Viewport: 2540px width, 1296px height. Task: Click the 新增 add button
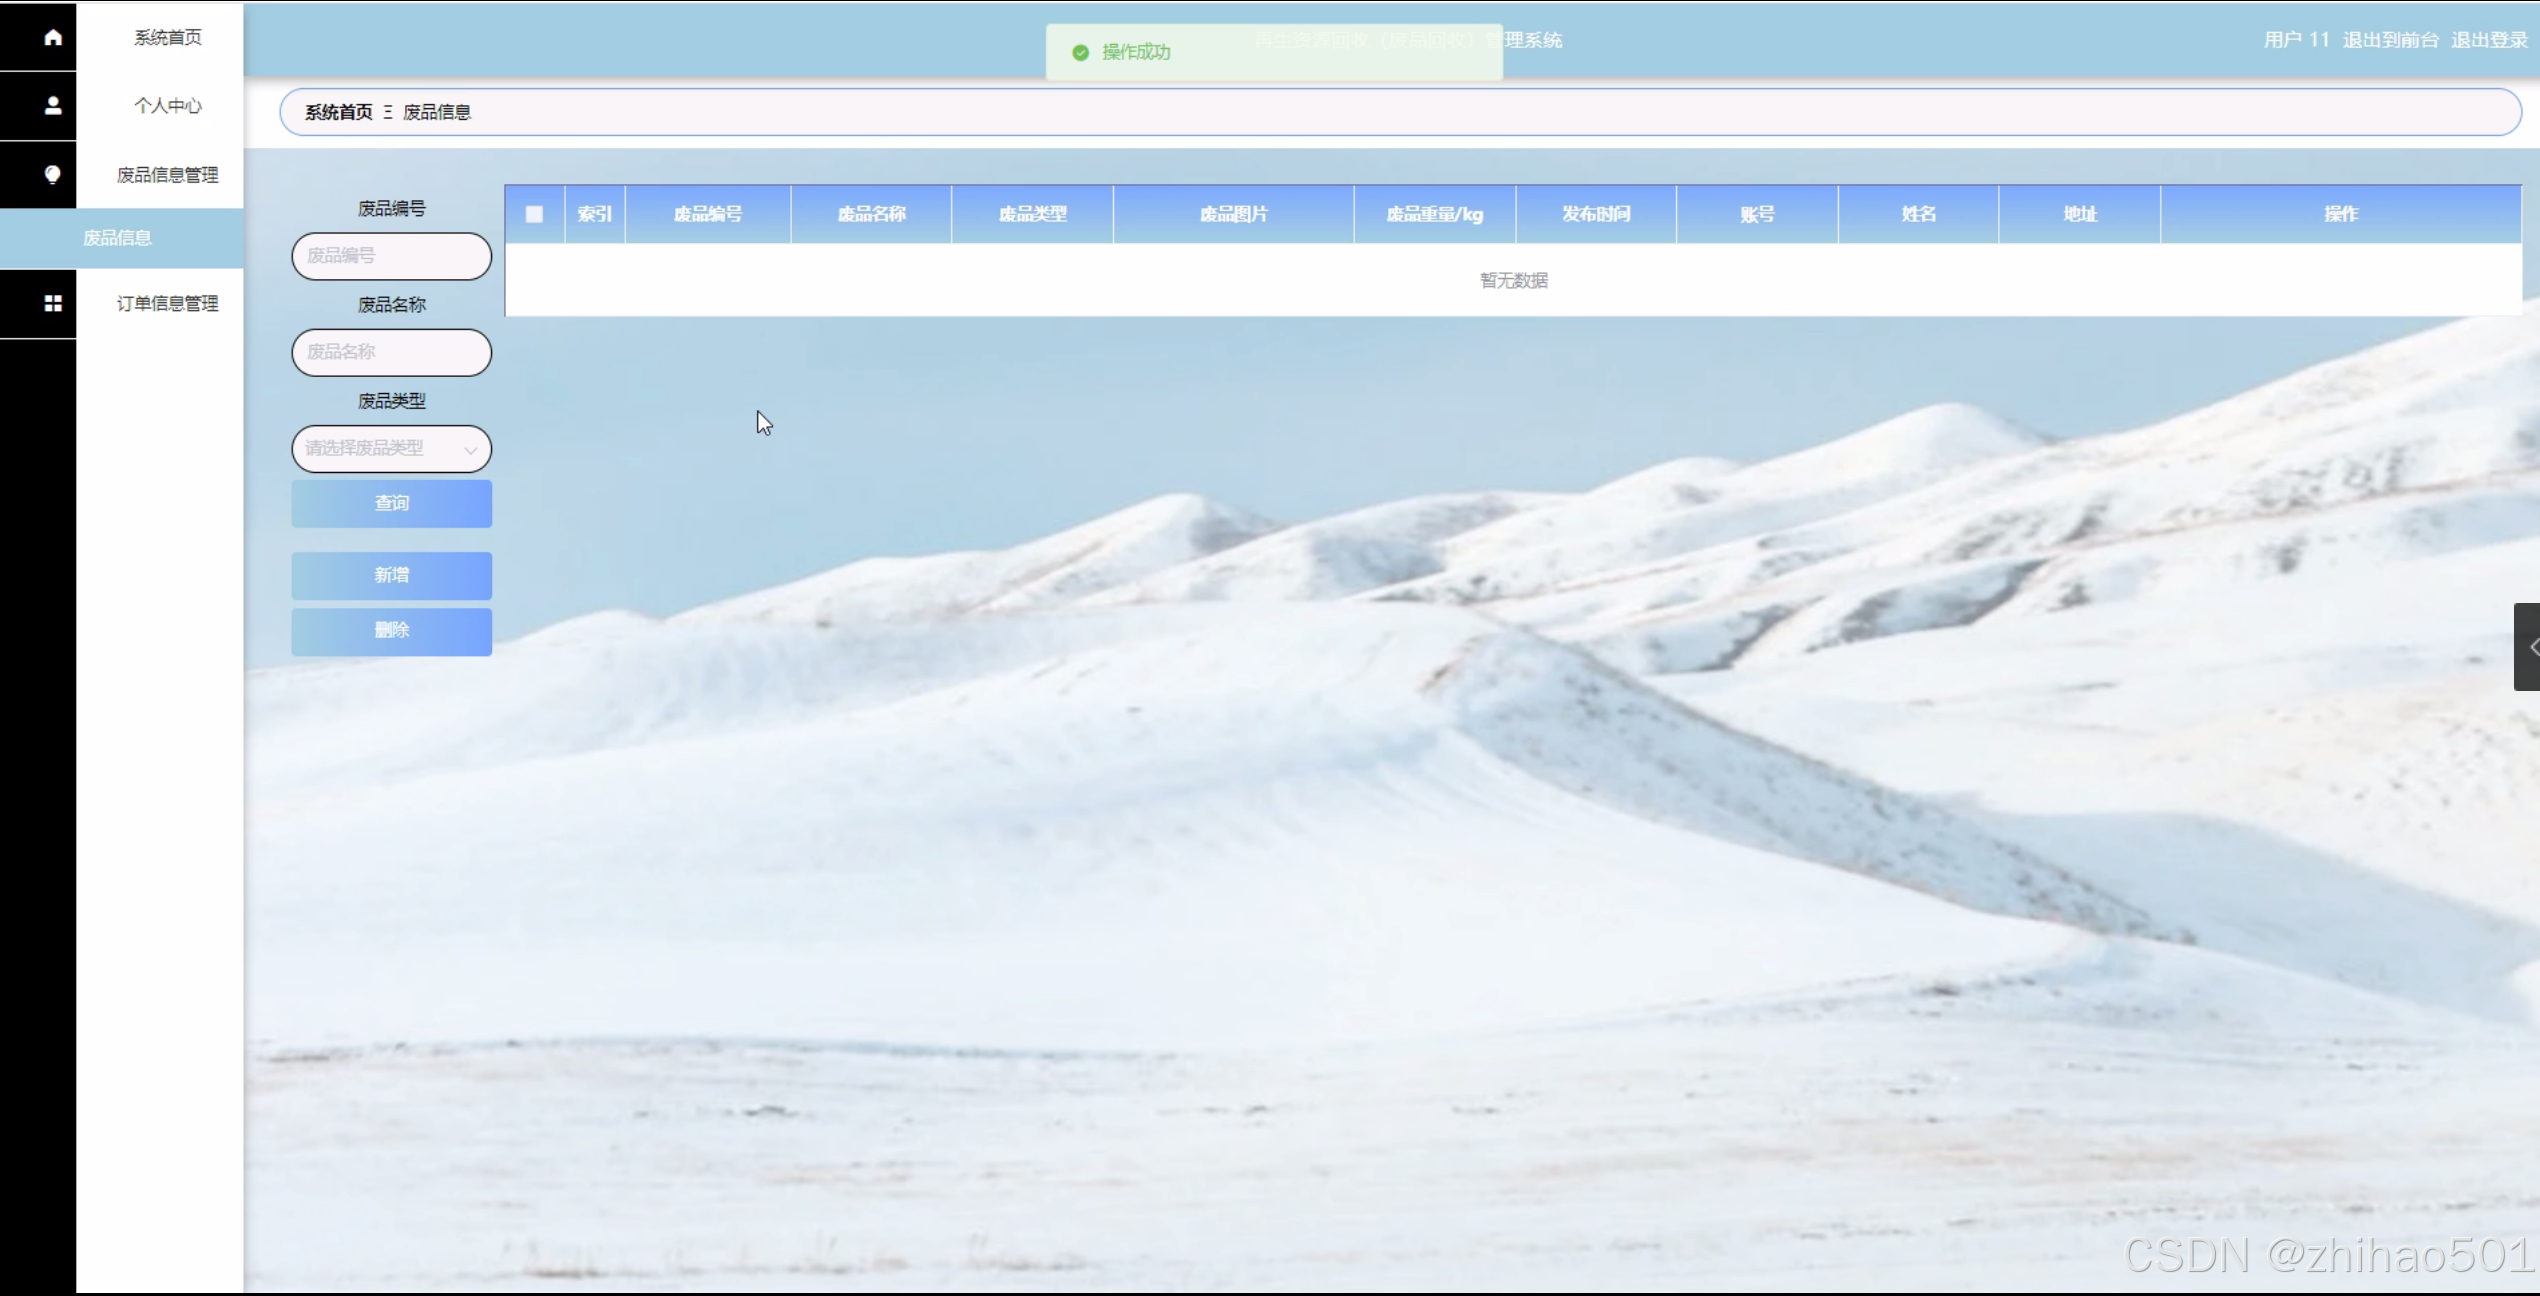[x=391, y=575]
